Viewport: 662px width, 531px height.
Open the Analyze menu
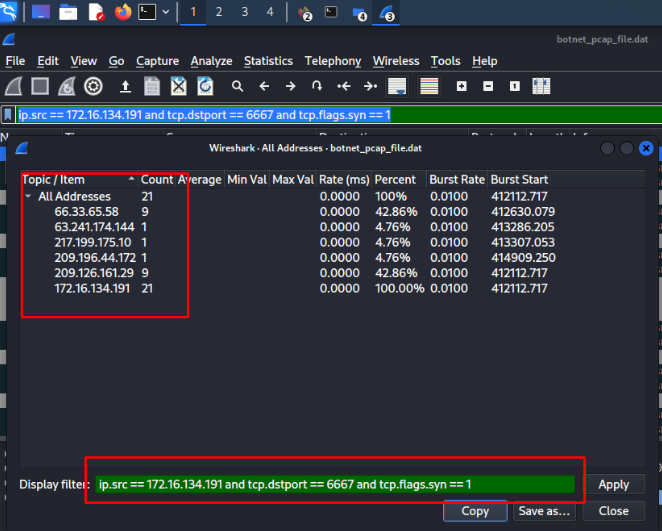[x=211, y=61]
